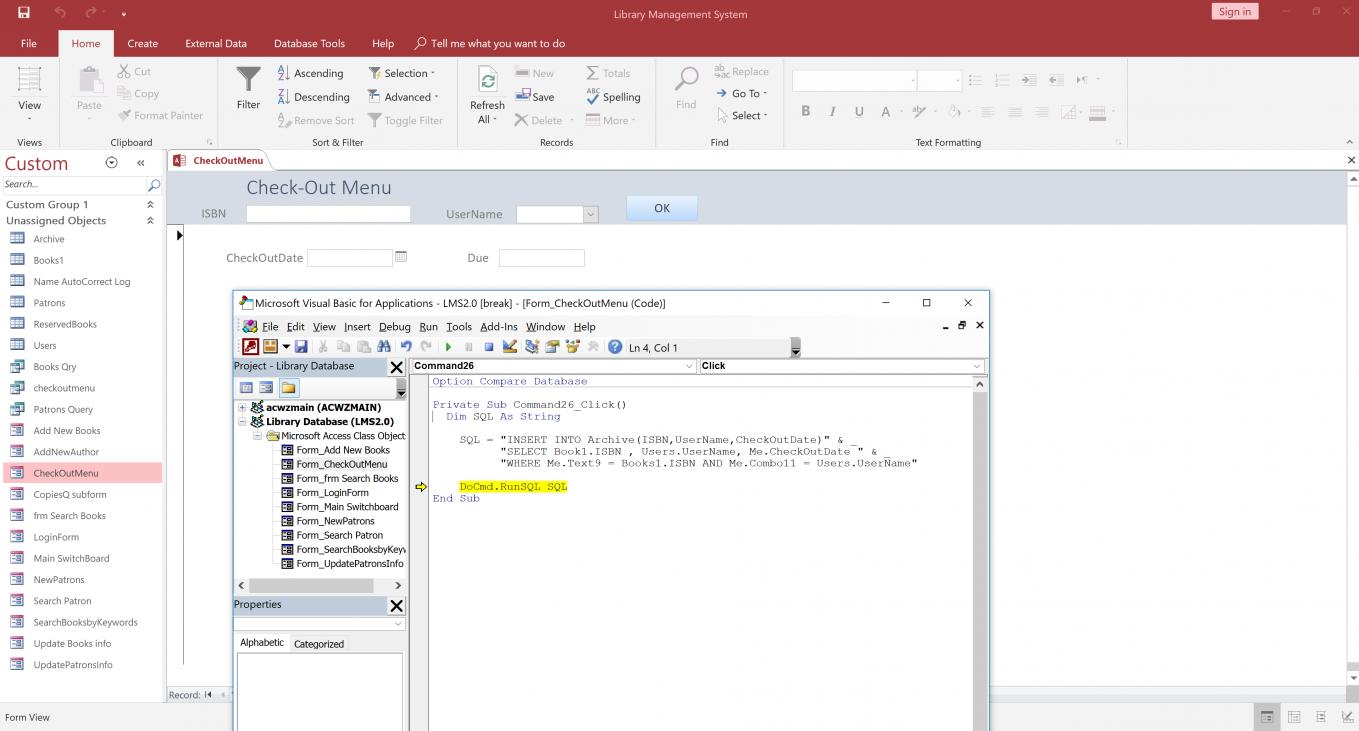Select Form_Main Switchboard in project tree
Image resolution: width=1359 pixels, height=731 pixels.
pos(347,507)
